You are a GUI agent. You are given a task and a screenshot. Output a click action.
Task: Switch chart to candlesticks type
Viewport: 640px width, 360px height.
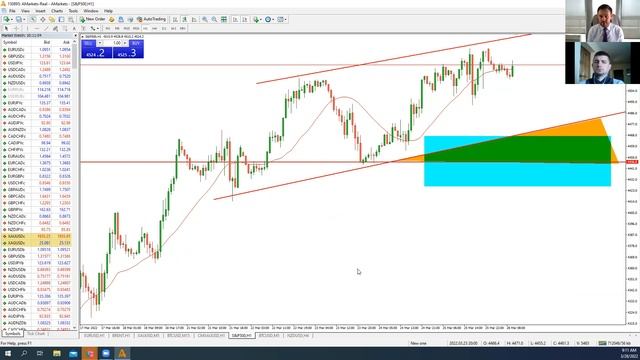coord(184,19)
